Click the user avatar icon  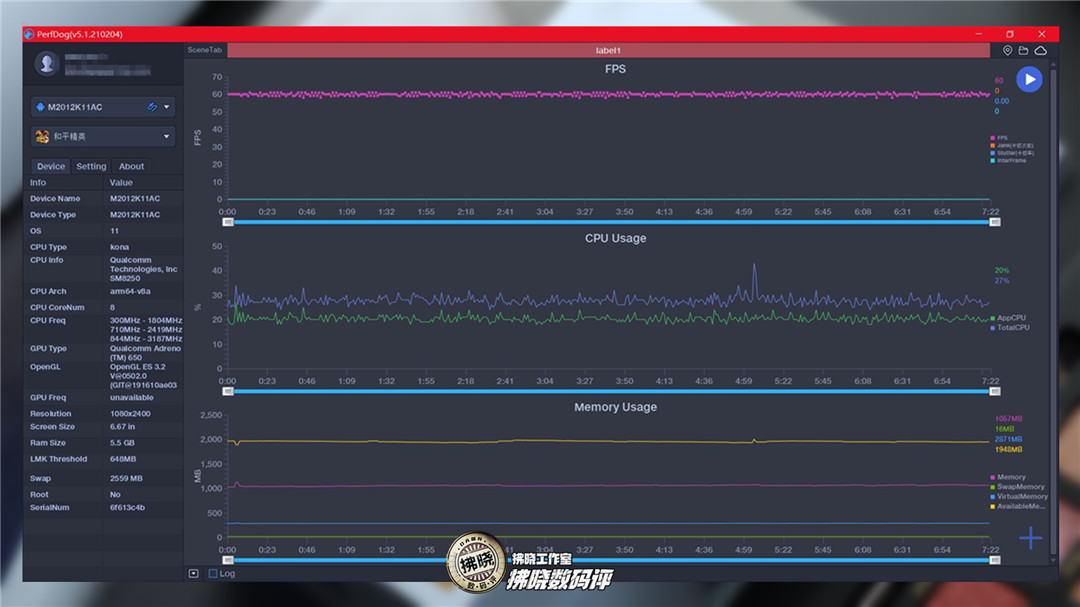[x=47, y=63]
